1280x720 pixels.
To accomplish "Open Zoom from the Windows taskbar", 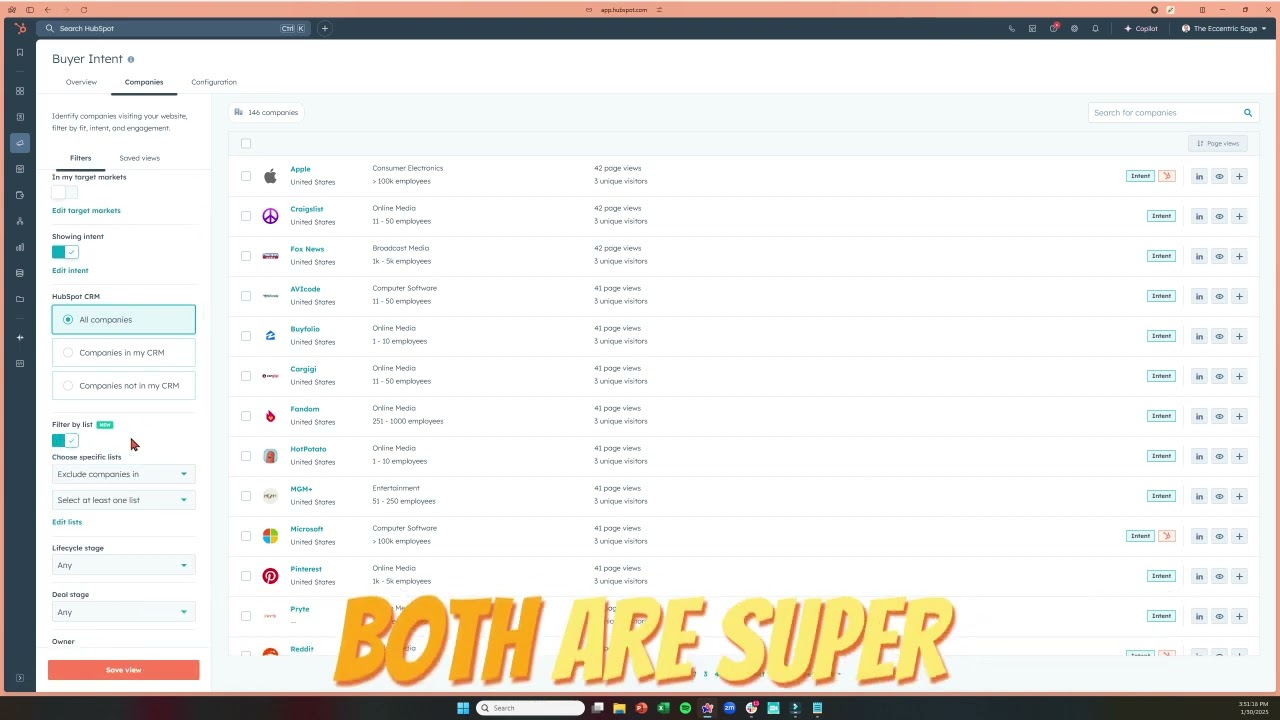I will pyautogui.click(x=729, y=708).
